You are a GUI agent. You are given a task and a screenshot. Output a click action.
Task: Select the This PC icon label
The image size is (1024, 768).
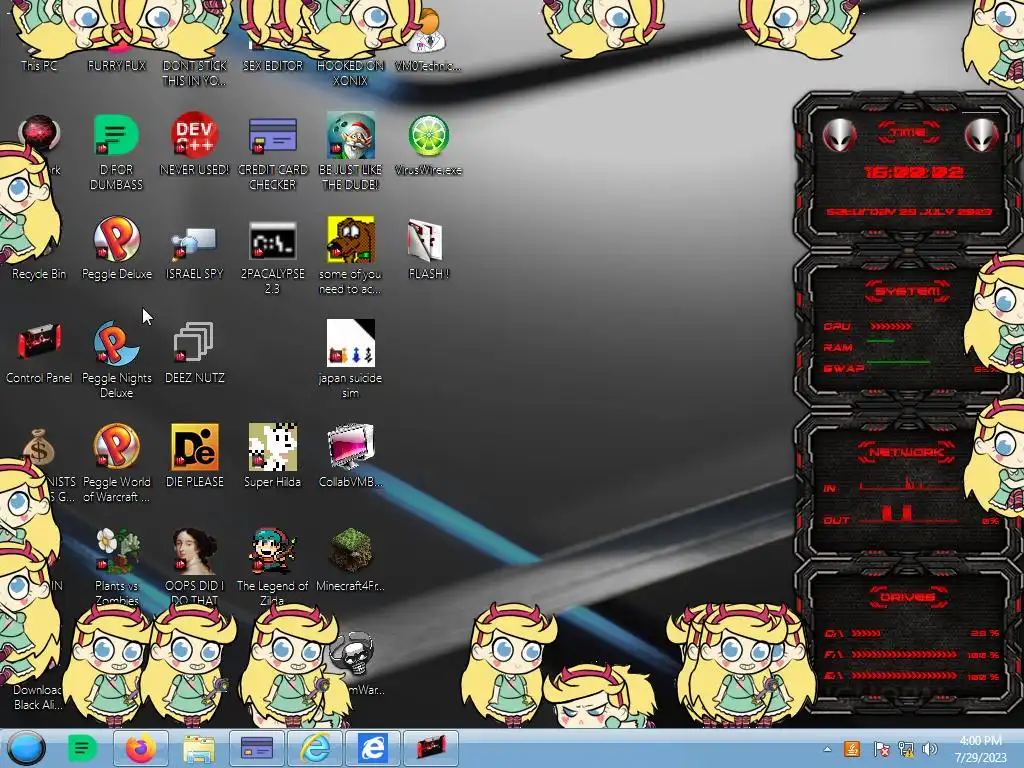[39, 66]
